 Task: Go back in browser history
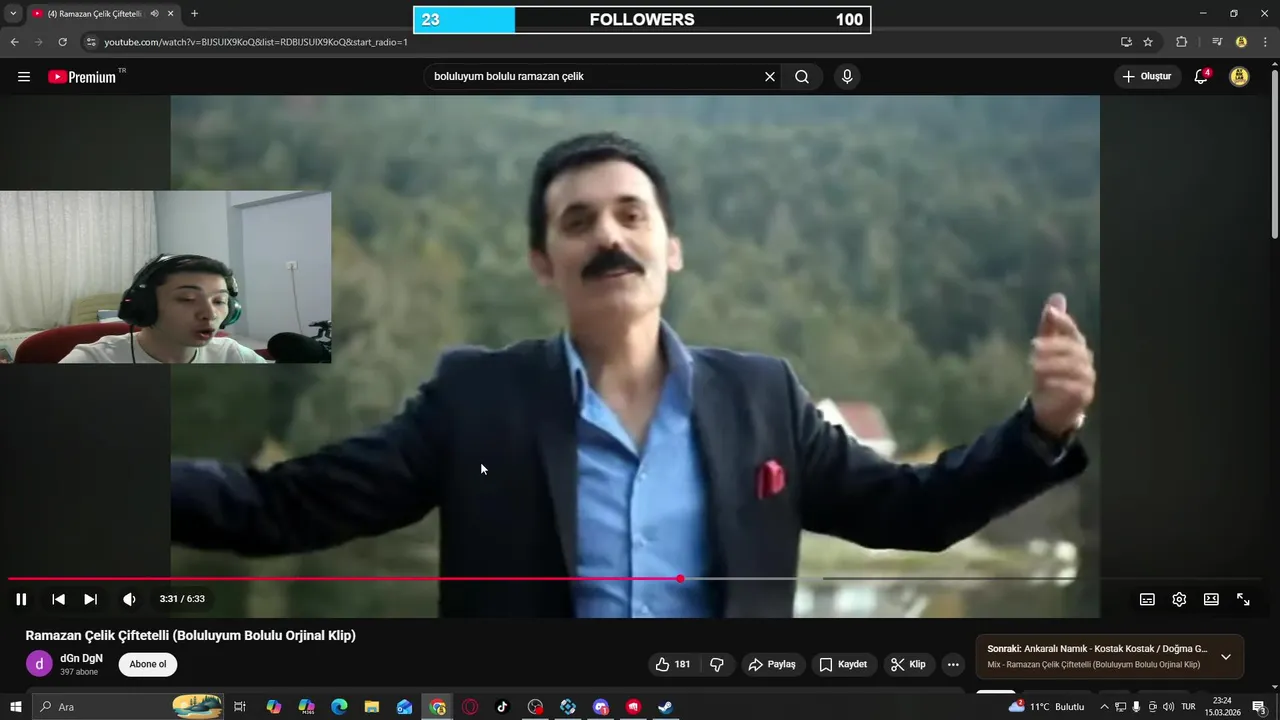(x=14, y=42)
